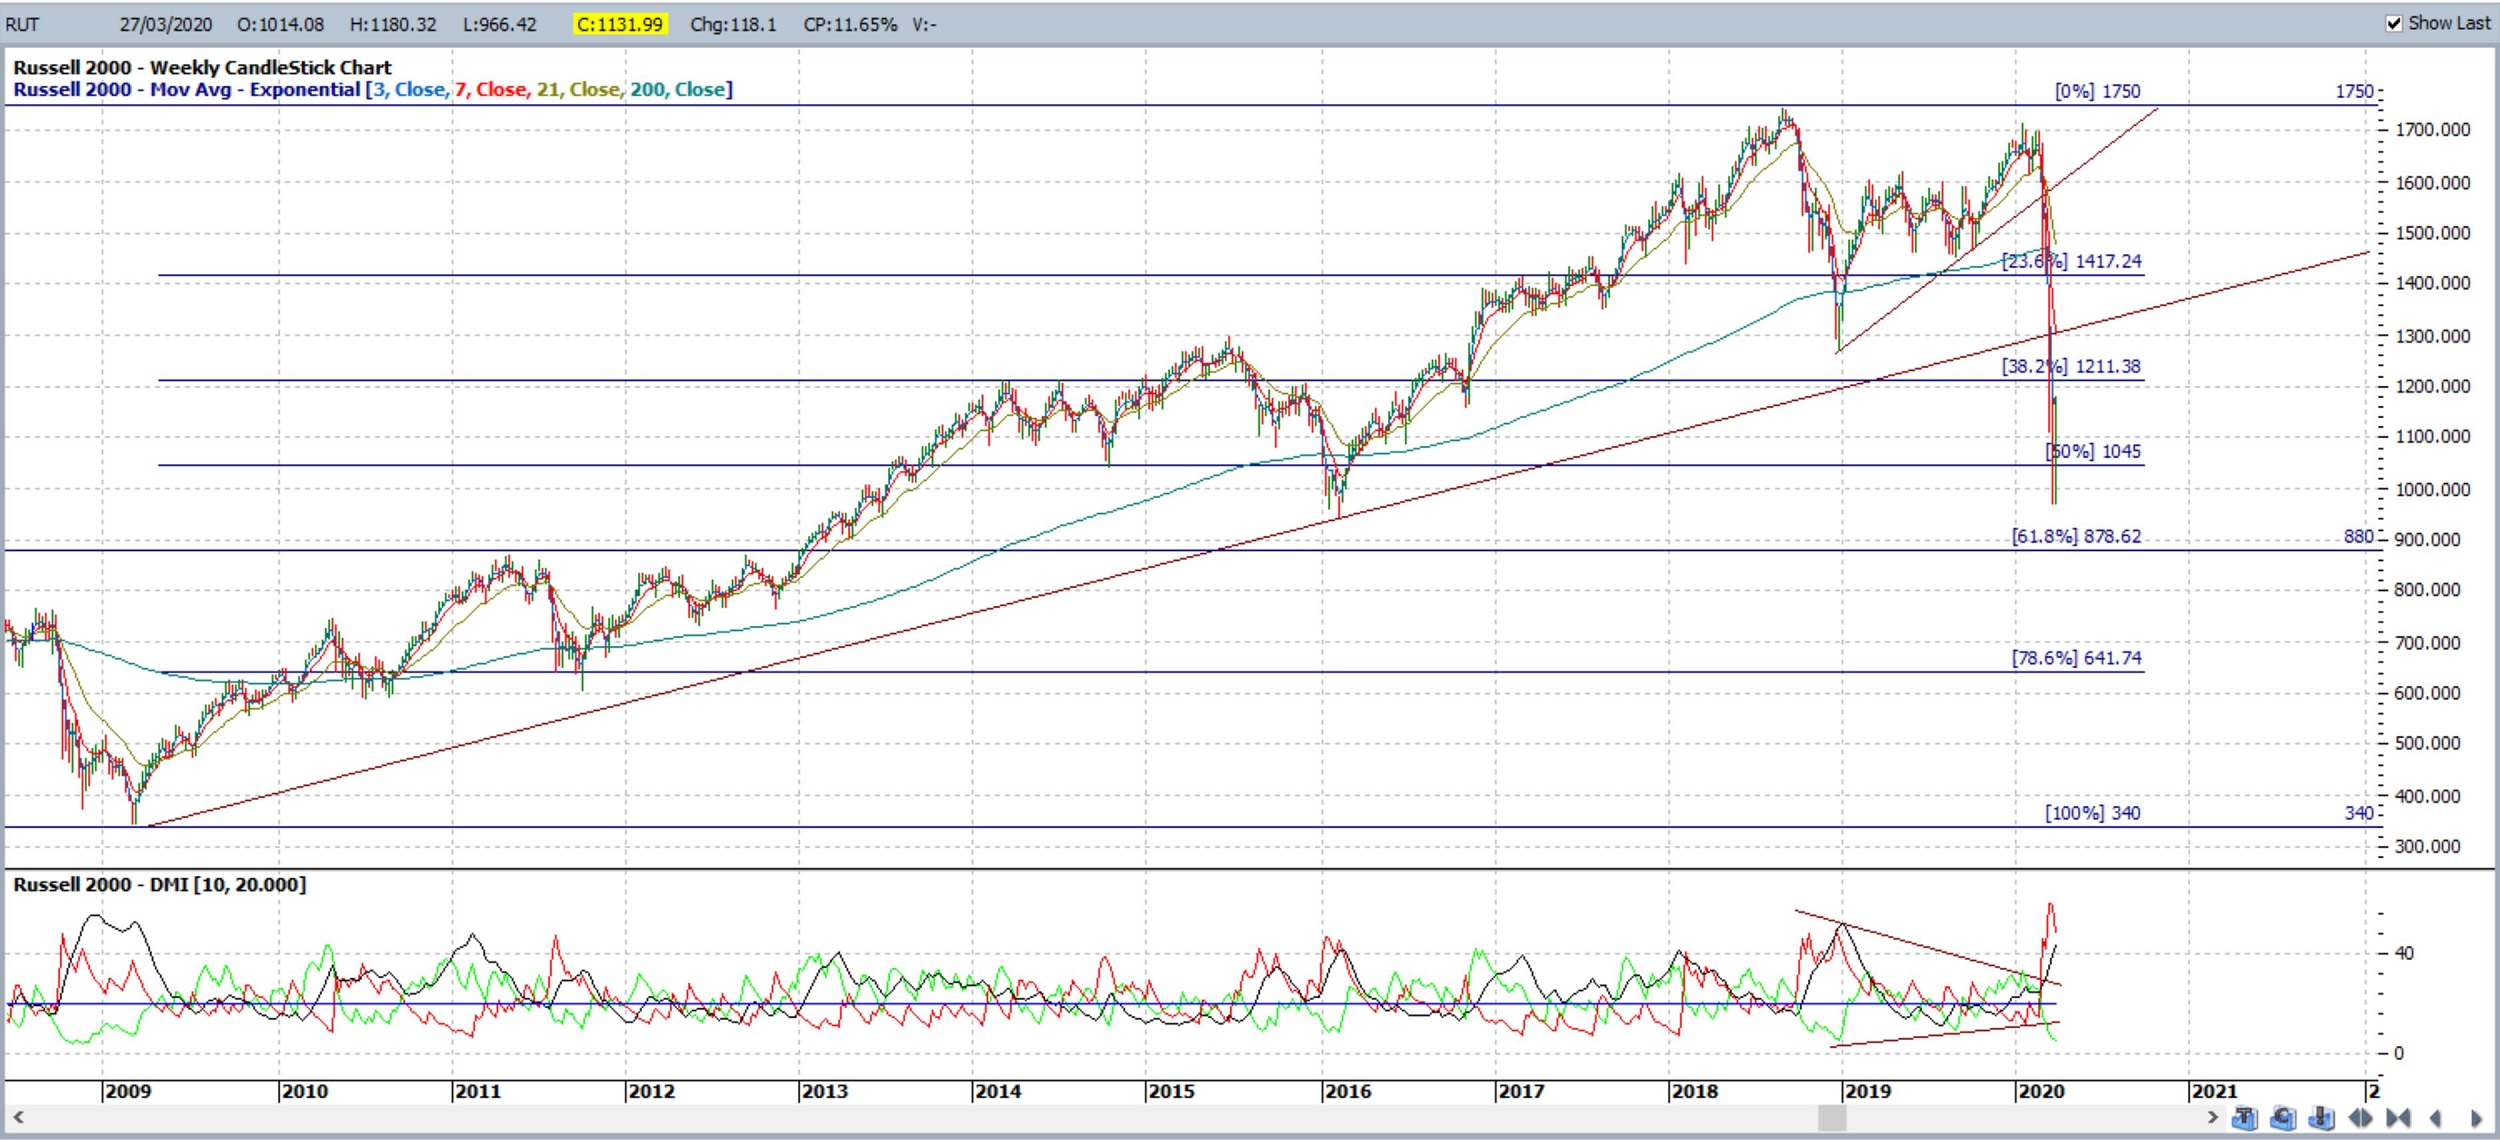The width and height of the screenshot is (2500, 1140).
Task: Click the Russell 2000 DMI indicator title
Action: [159, 884]
